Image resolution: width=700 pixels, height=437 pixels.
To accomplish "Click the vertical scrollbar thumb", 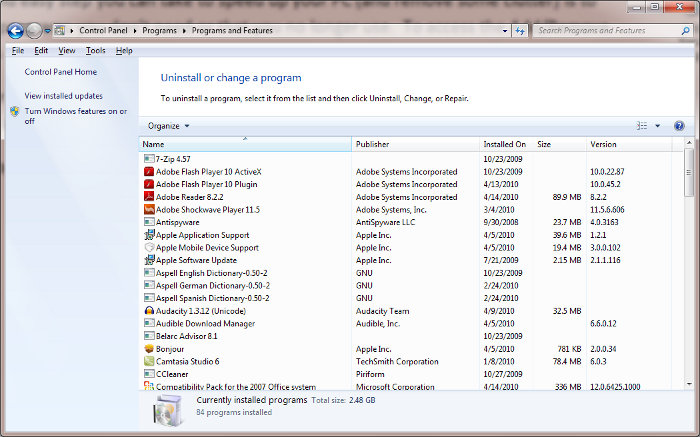I will [x=689, y=172].
